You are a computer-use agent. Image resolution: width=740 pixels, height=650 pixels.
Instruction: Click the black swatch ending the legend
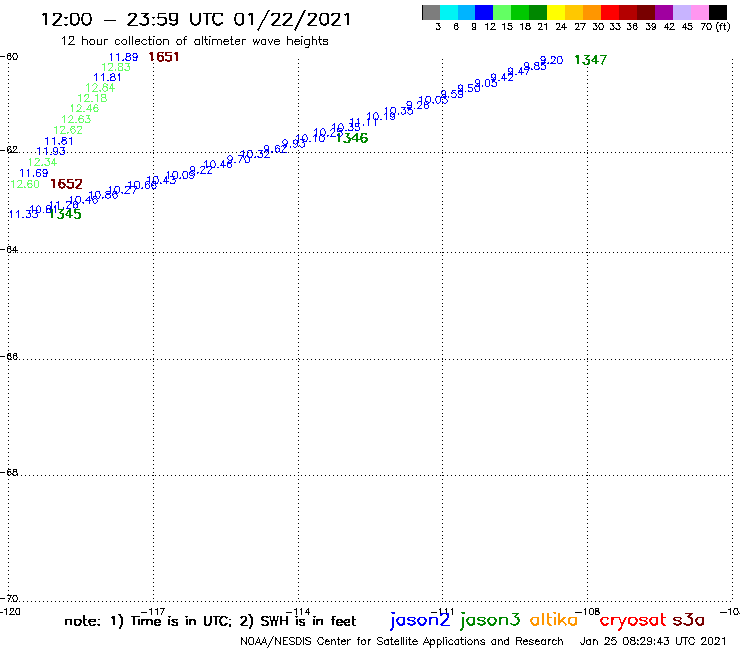tap(717, 12)
